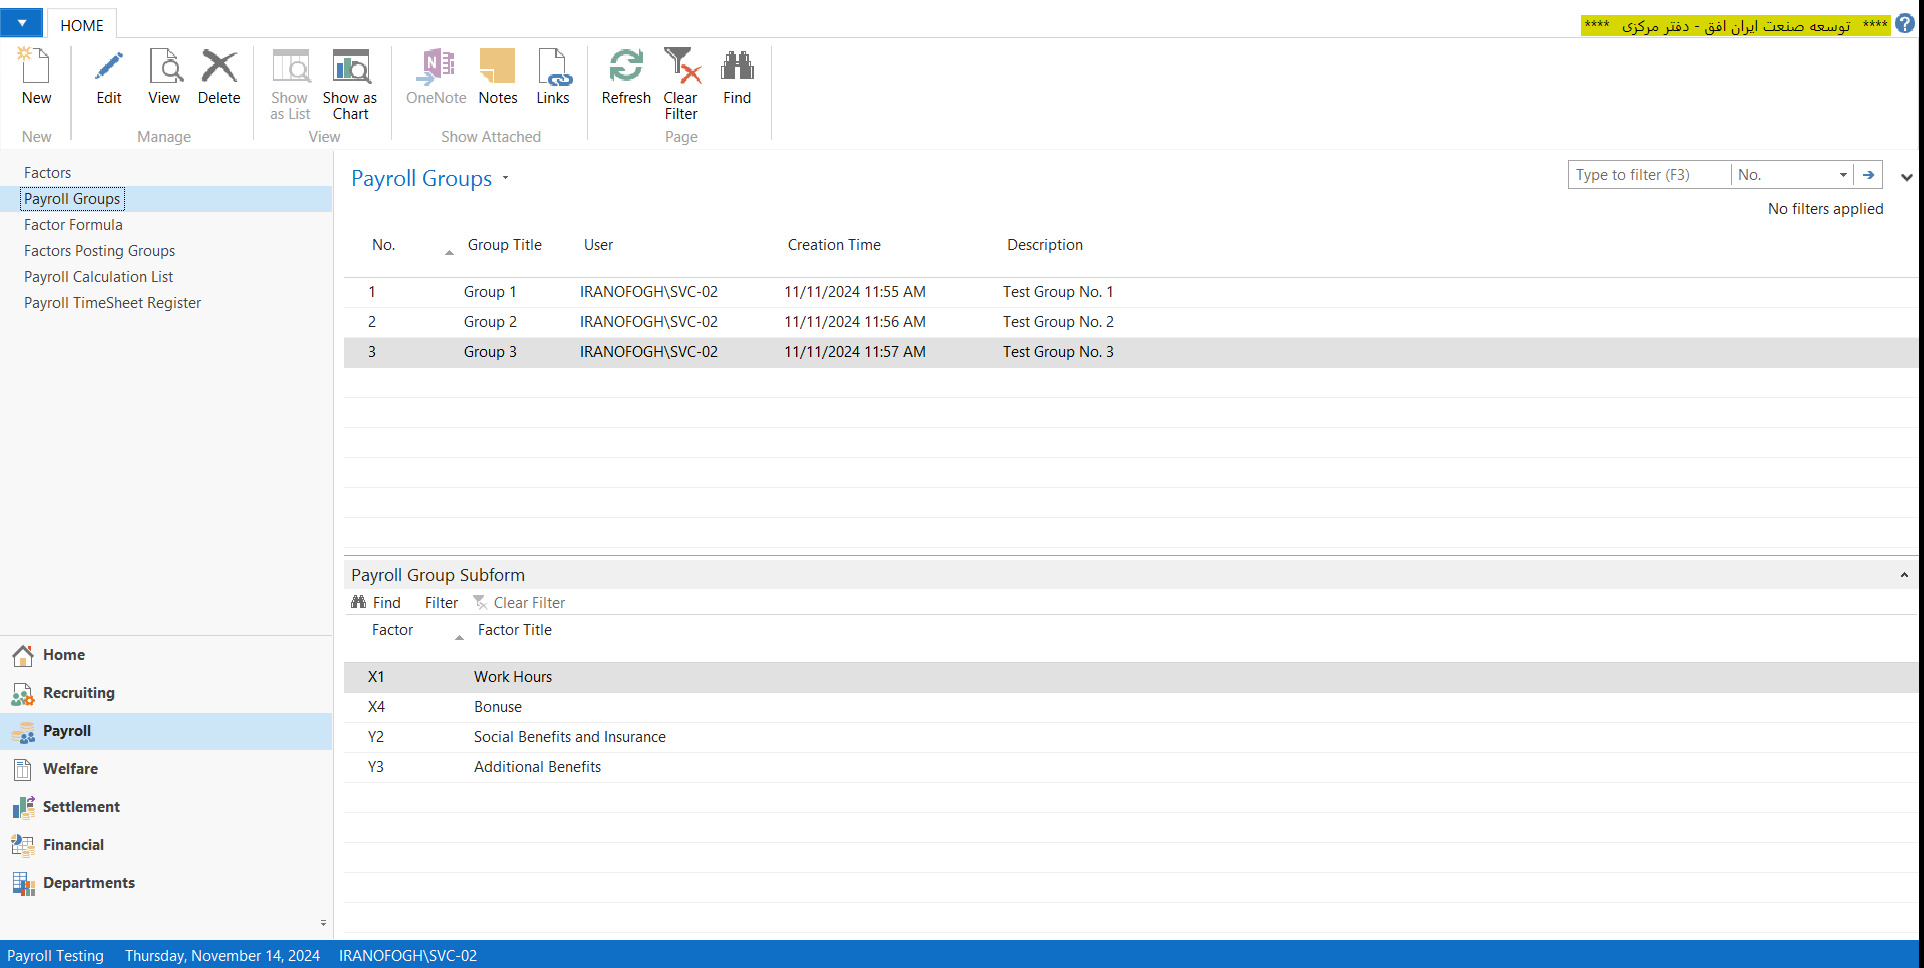Click the filter go arrow button
The height and width of the screenshot is (968, 1924).
pos(1868,175)
